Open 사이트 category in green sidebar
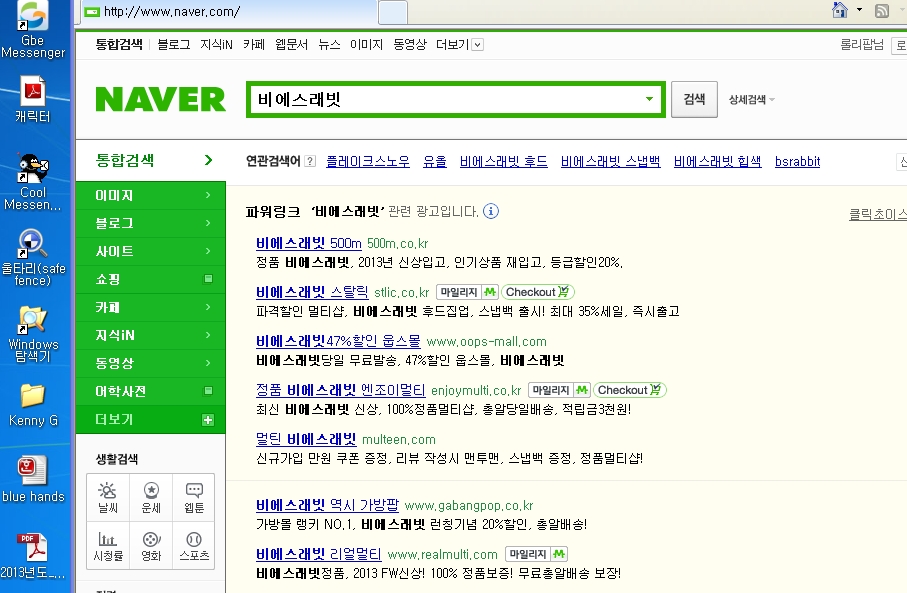The height and width of the screenshot is (593, 907). [x=150, y=251]
